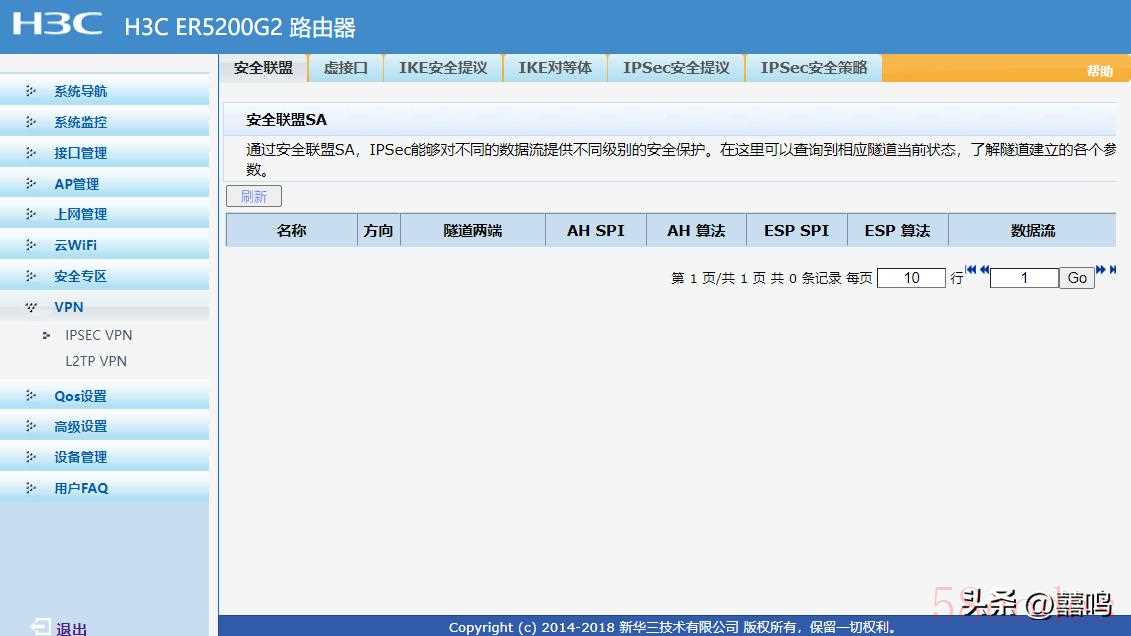Open 系统监控 in sidebar

(80, 123)
